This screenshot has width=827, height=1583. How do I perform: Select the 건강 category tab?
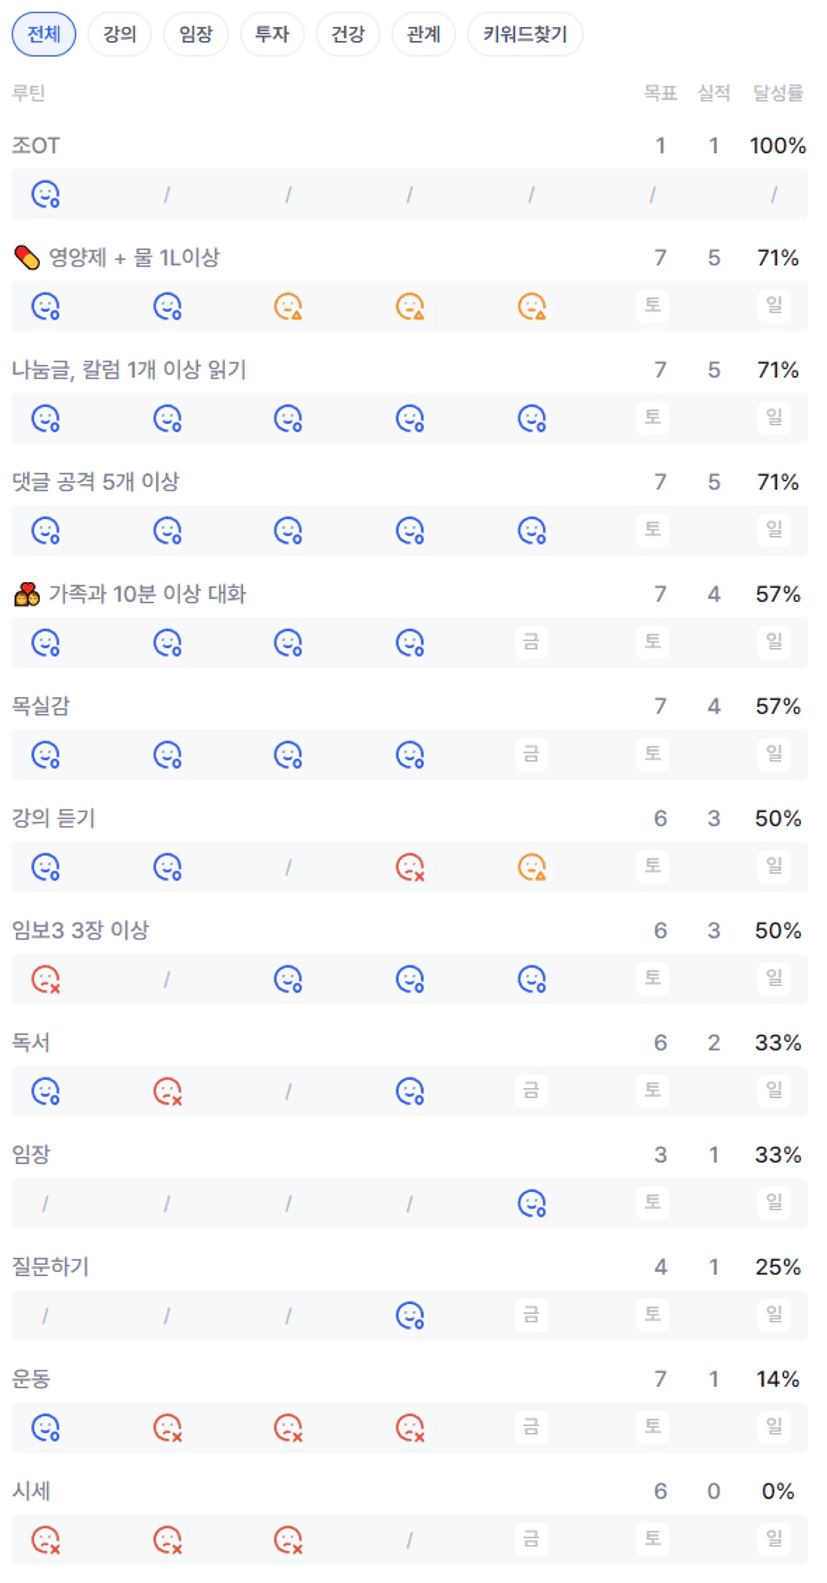[347, 34]
